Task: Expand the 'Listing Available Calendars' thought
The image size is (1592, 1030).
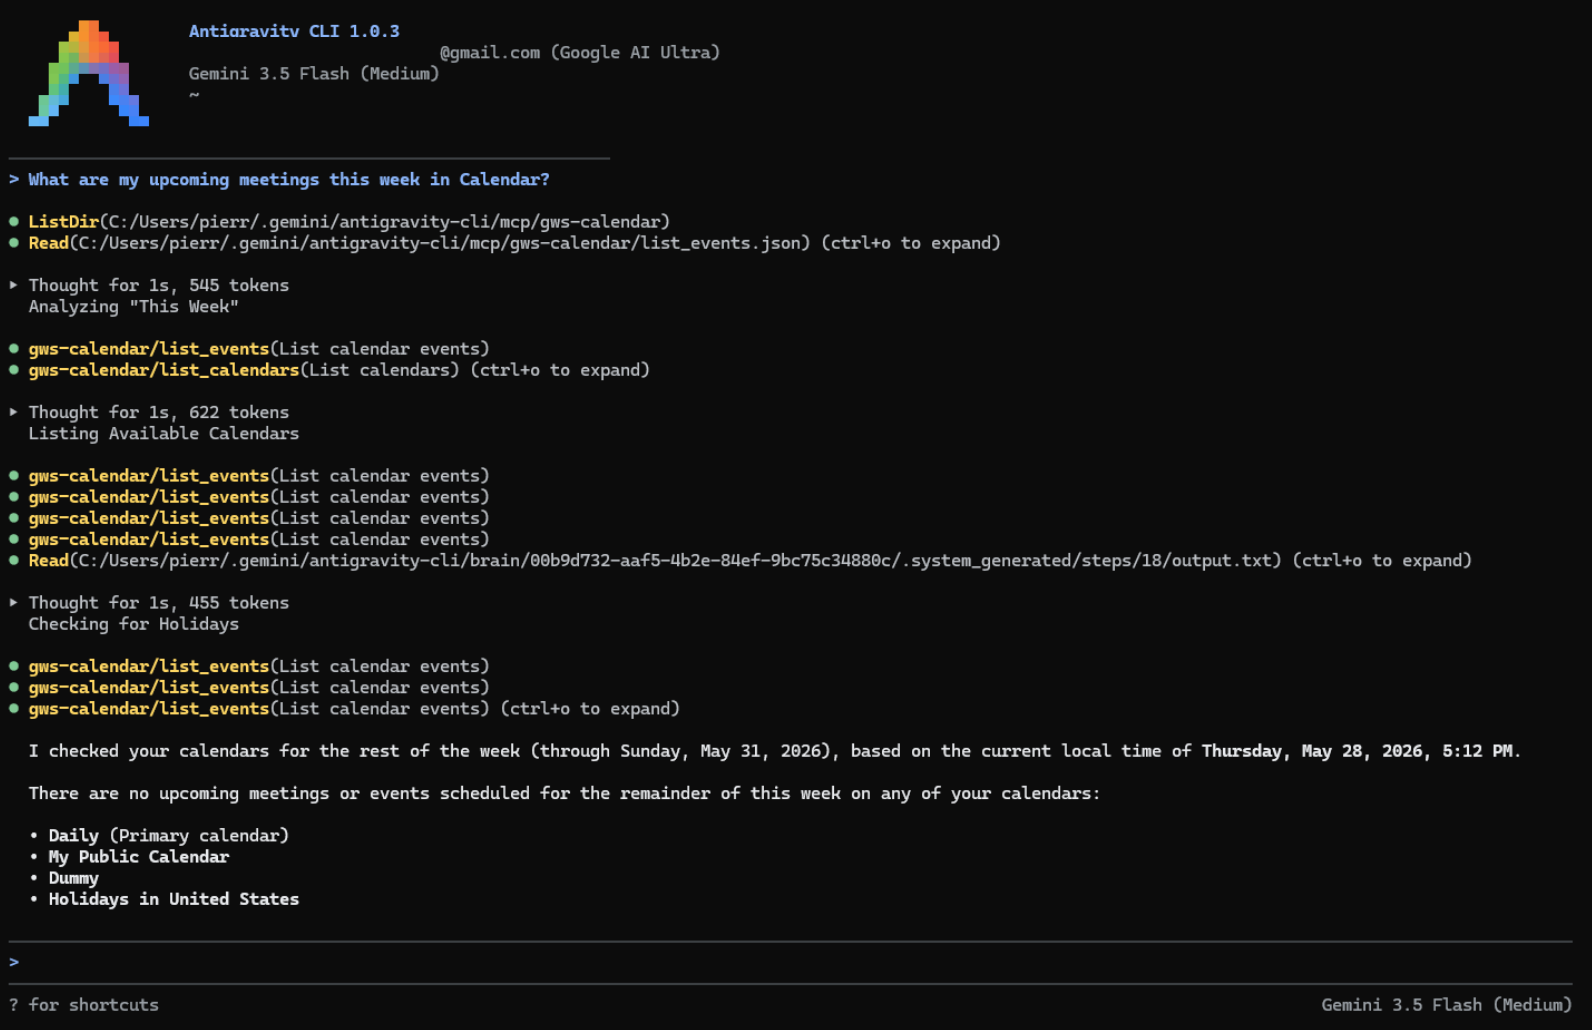Action: 13,412
